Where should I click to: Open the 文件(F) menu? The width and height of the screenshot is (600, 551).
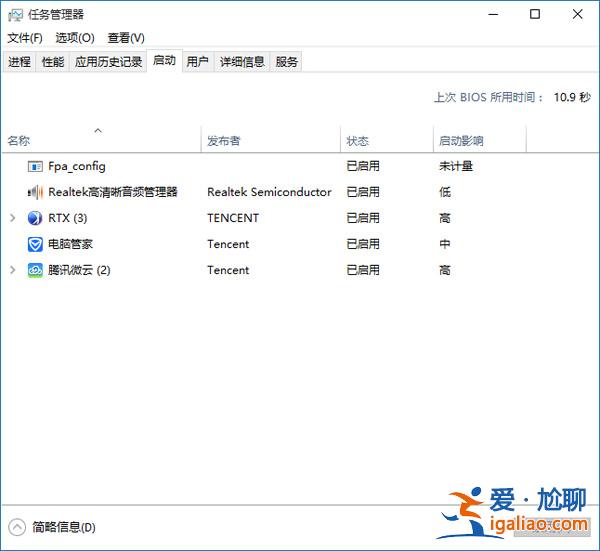point(25,38)
